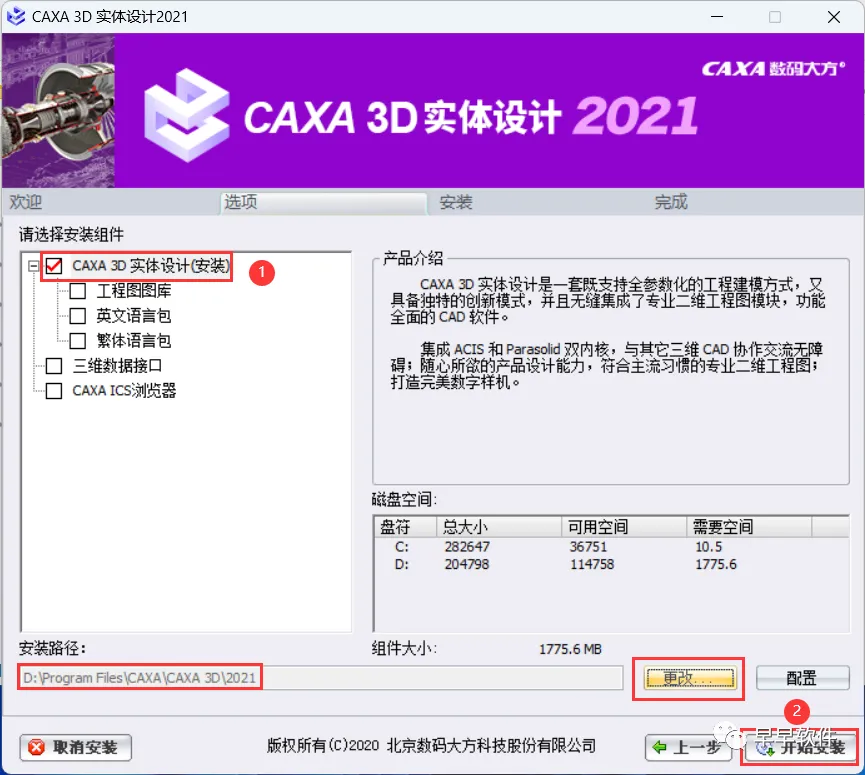Open the 完成 step tab
The height and width of the screenshot is (775, 865).
671,202
